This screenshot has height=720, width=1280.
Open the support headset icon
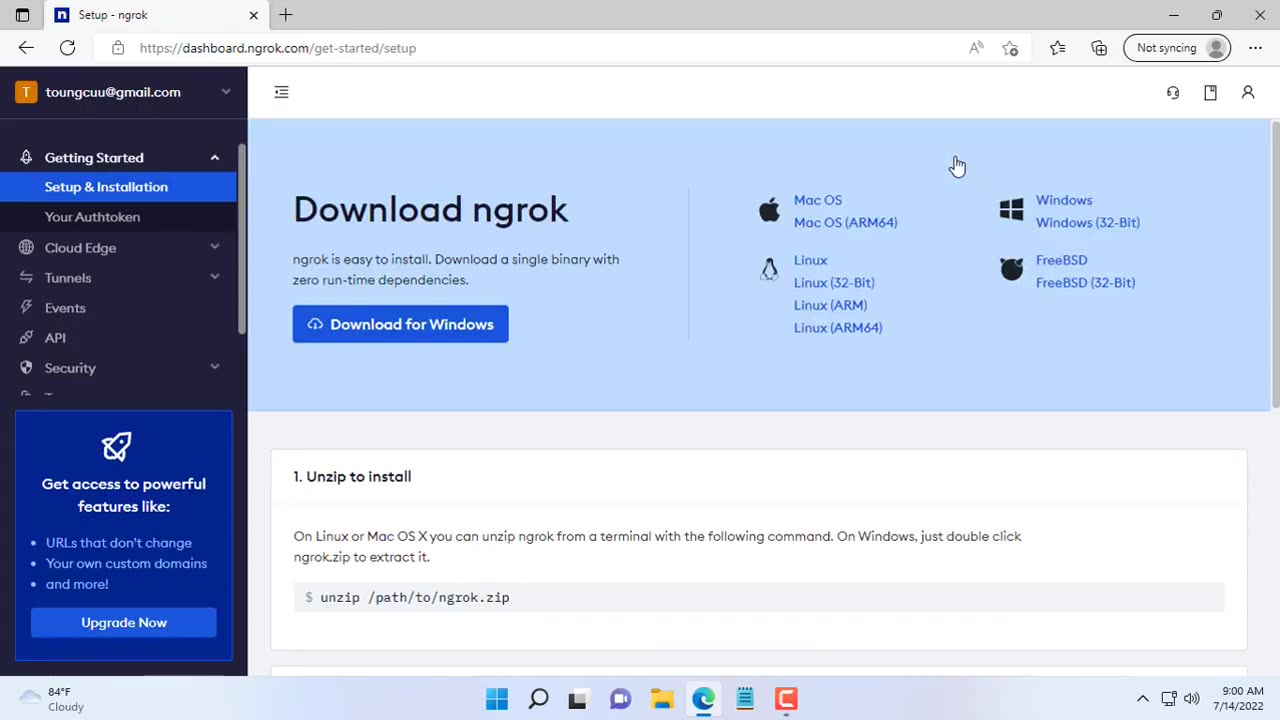click(1173, 92)
